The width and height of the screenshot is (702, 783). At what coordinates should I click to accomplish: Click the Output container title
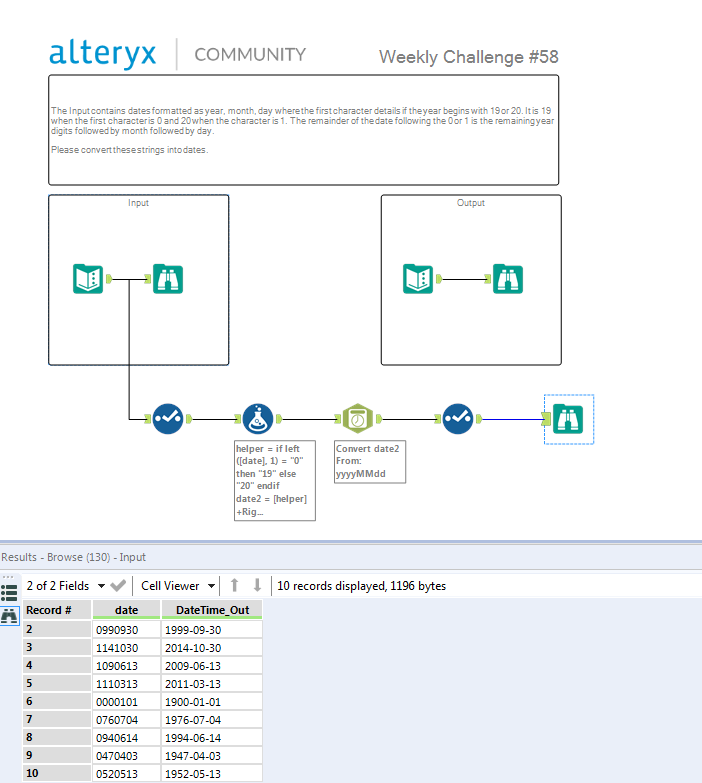(x=471, y=203)
